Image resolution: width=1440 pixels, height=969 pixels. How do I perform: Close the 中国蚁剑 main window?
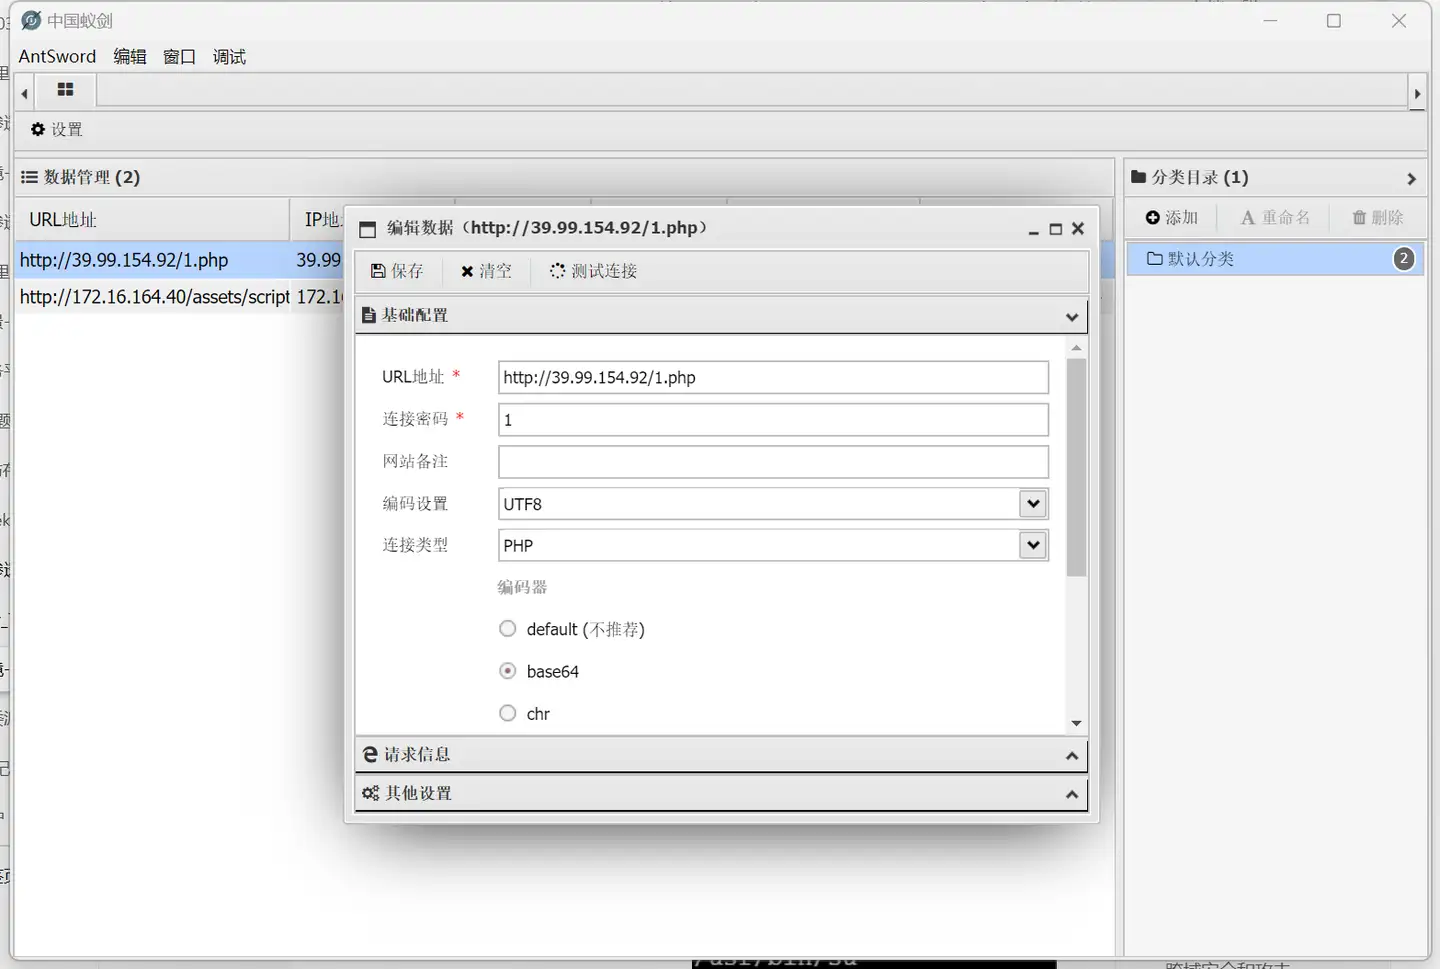[1399, 21]
